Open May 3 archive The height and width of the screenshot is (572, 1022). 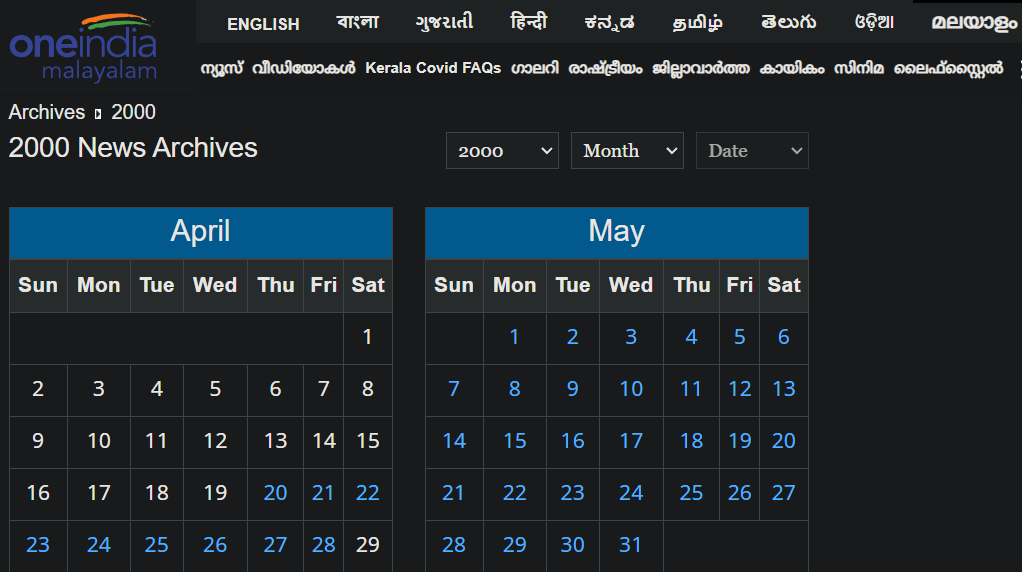pos(631,337)
